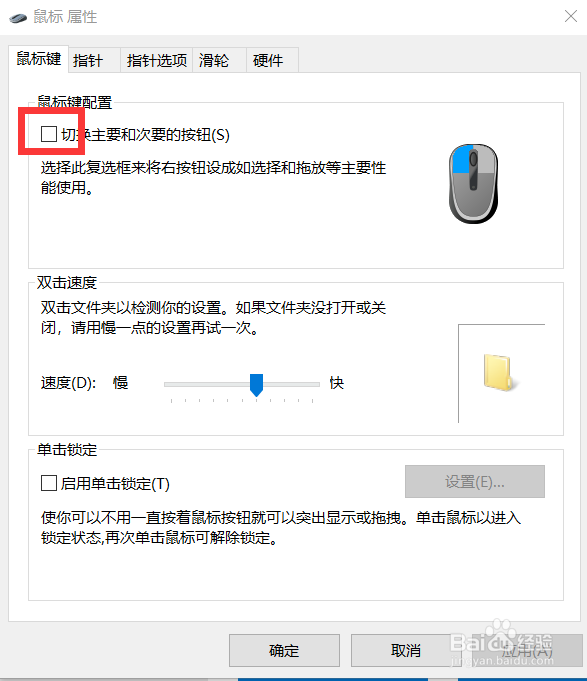The width and height of the screenshot is (587, 681).
Task: Click the 应用(A) button
Action: click(x=527, y=650)
